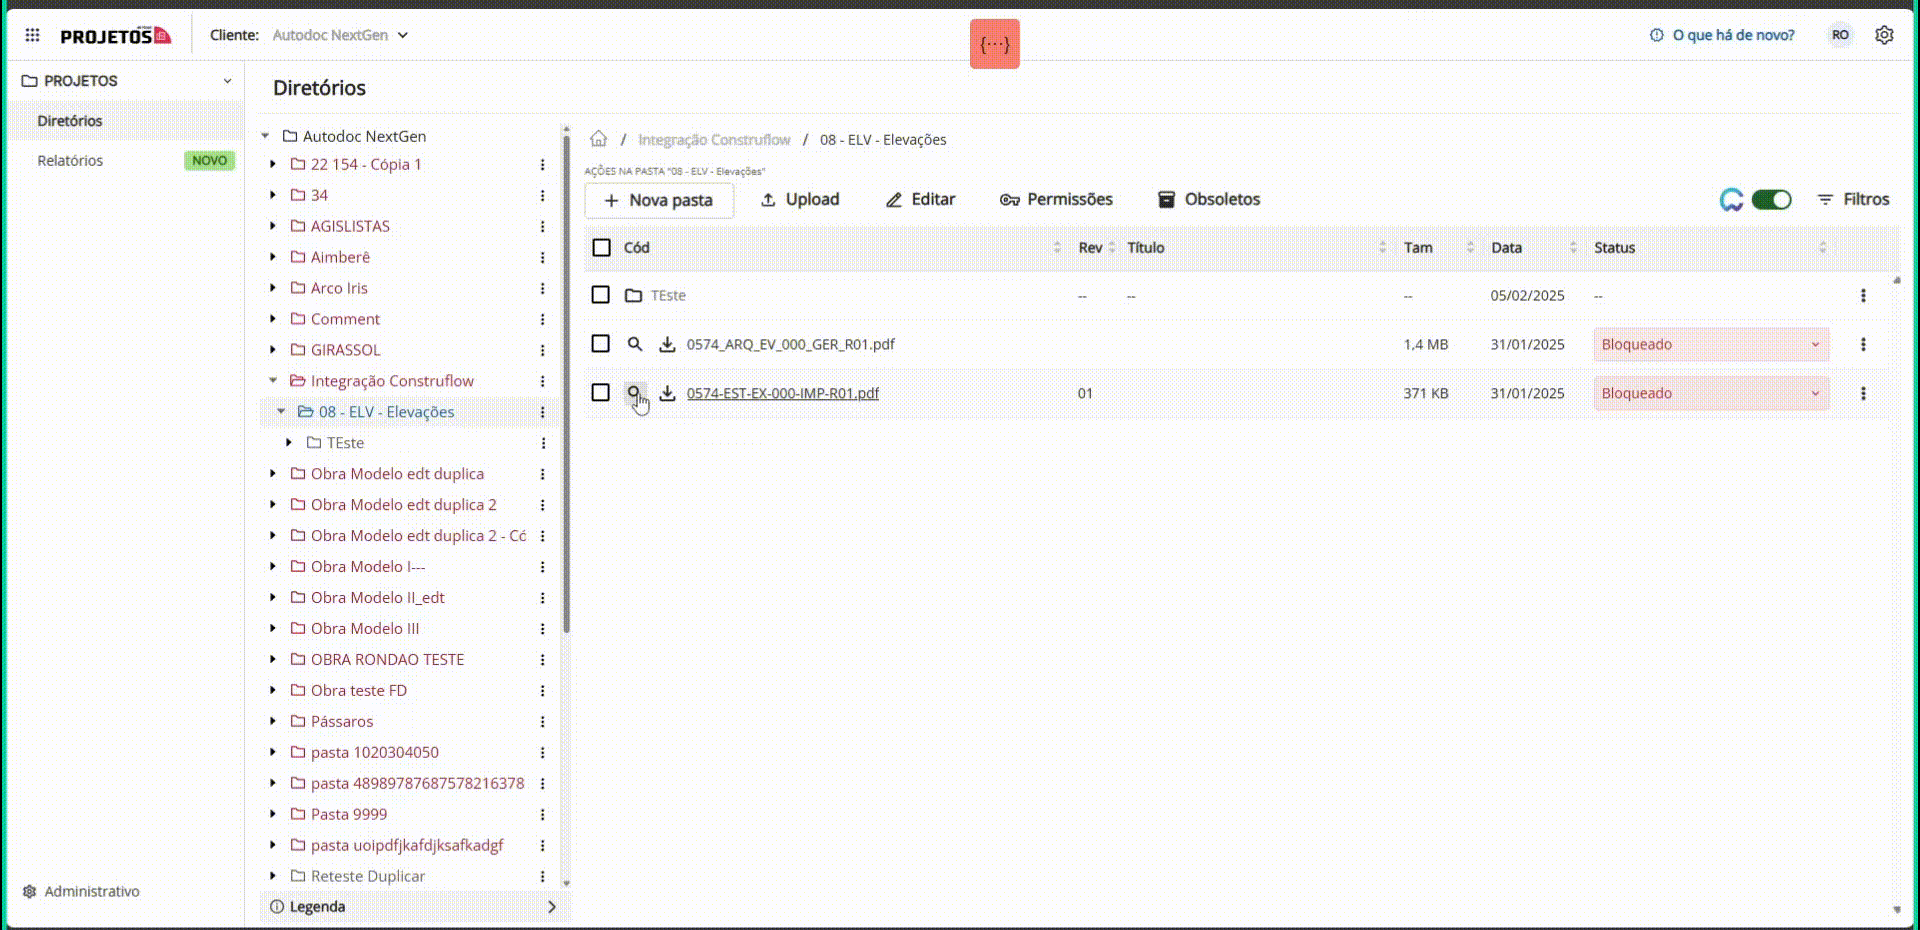Viewport: 1920px width, 930px height.
Task: Preview 0574_ARQ_EV_000_GER_R01.pdf with magnifier icon
Action: click(x=634, y=344)
